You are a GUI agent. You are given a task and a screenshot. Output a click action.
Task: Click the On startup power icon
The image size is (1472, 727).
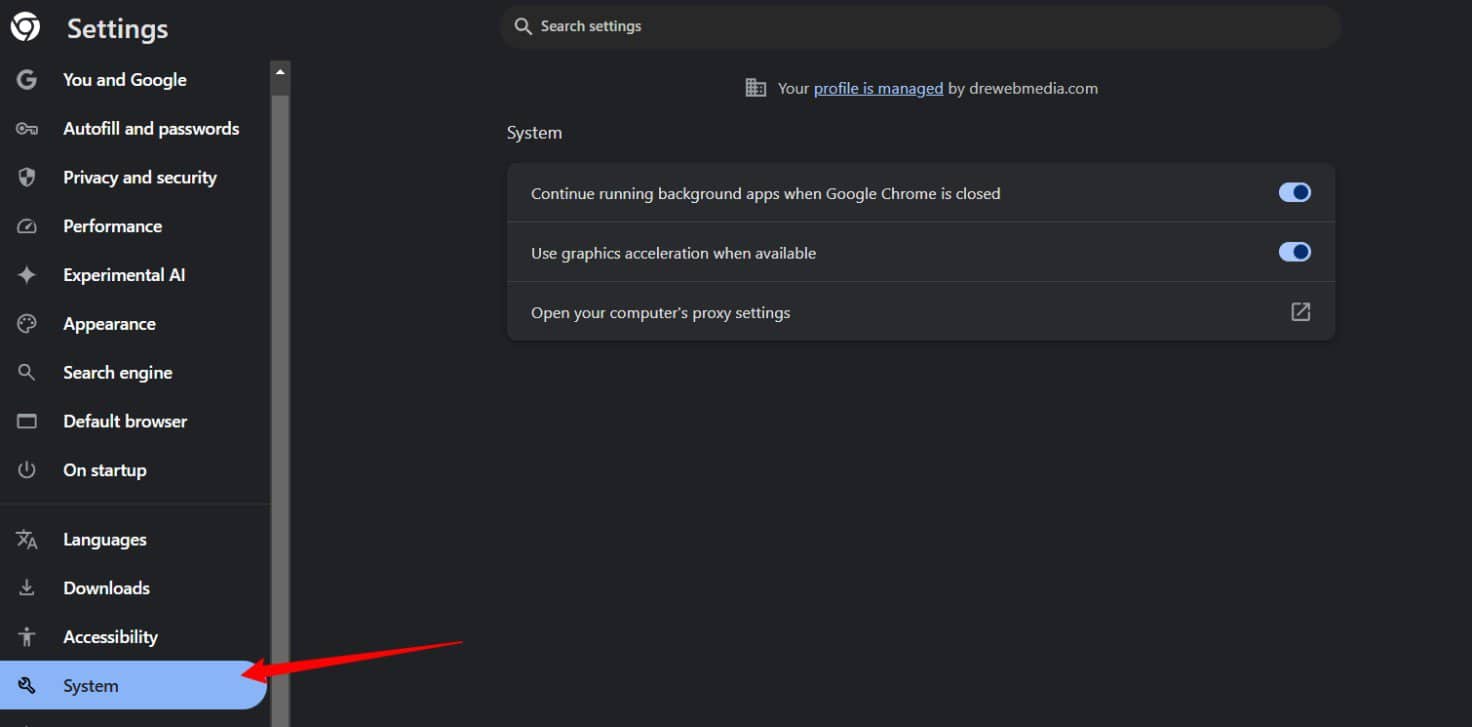[x=26, y=470]
